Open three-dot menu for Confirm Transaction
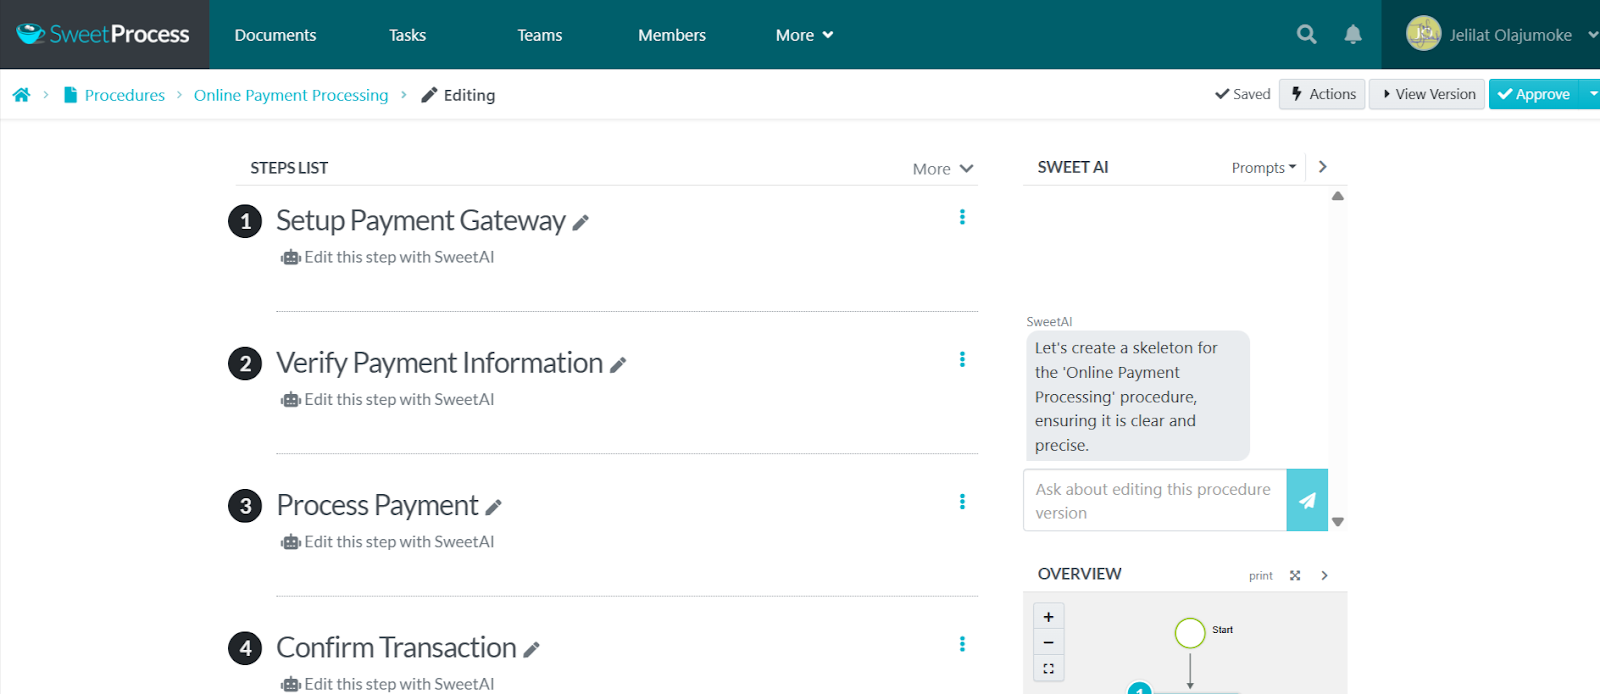 [x=962, y=644]
